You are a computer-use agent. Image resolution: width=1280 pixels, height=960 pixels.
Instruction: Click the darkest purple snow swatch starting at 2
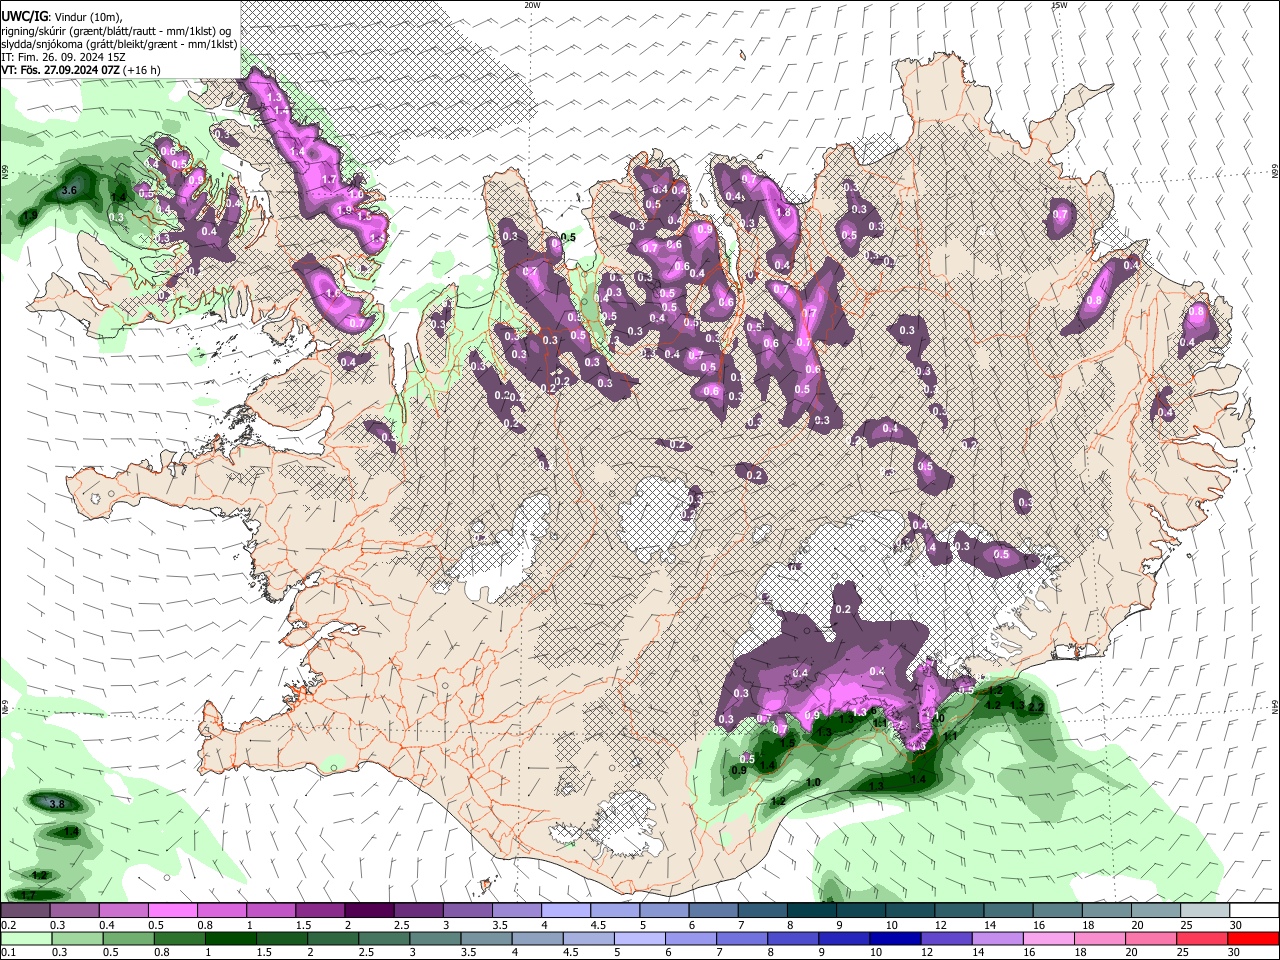pyautogui.click(x=369, y=911)
